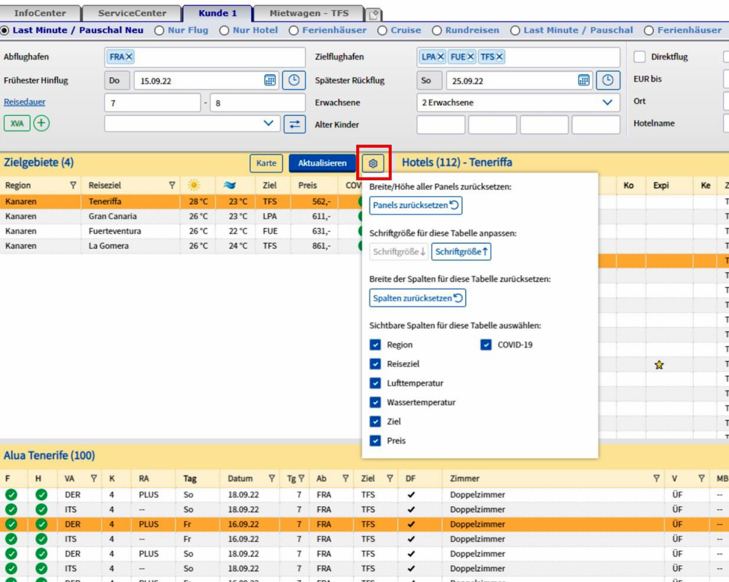Viewport: 729px width, 582px height.
Task: Remove FRA from Abflughafen field
Action: coord(129,57)
